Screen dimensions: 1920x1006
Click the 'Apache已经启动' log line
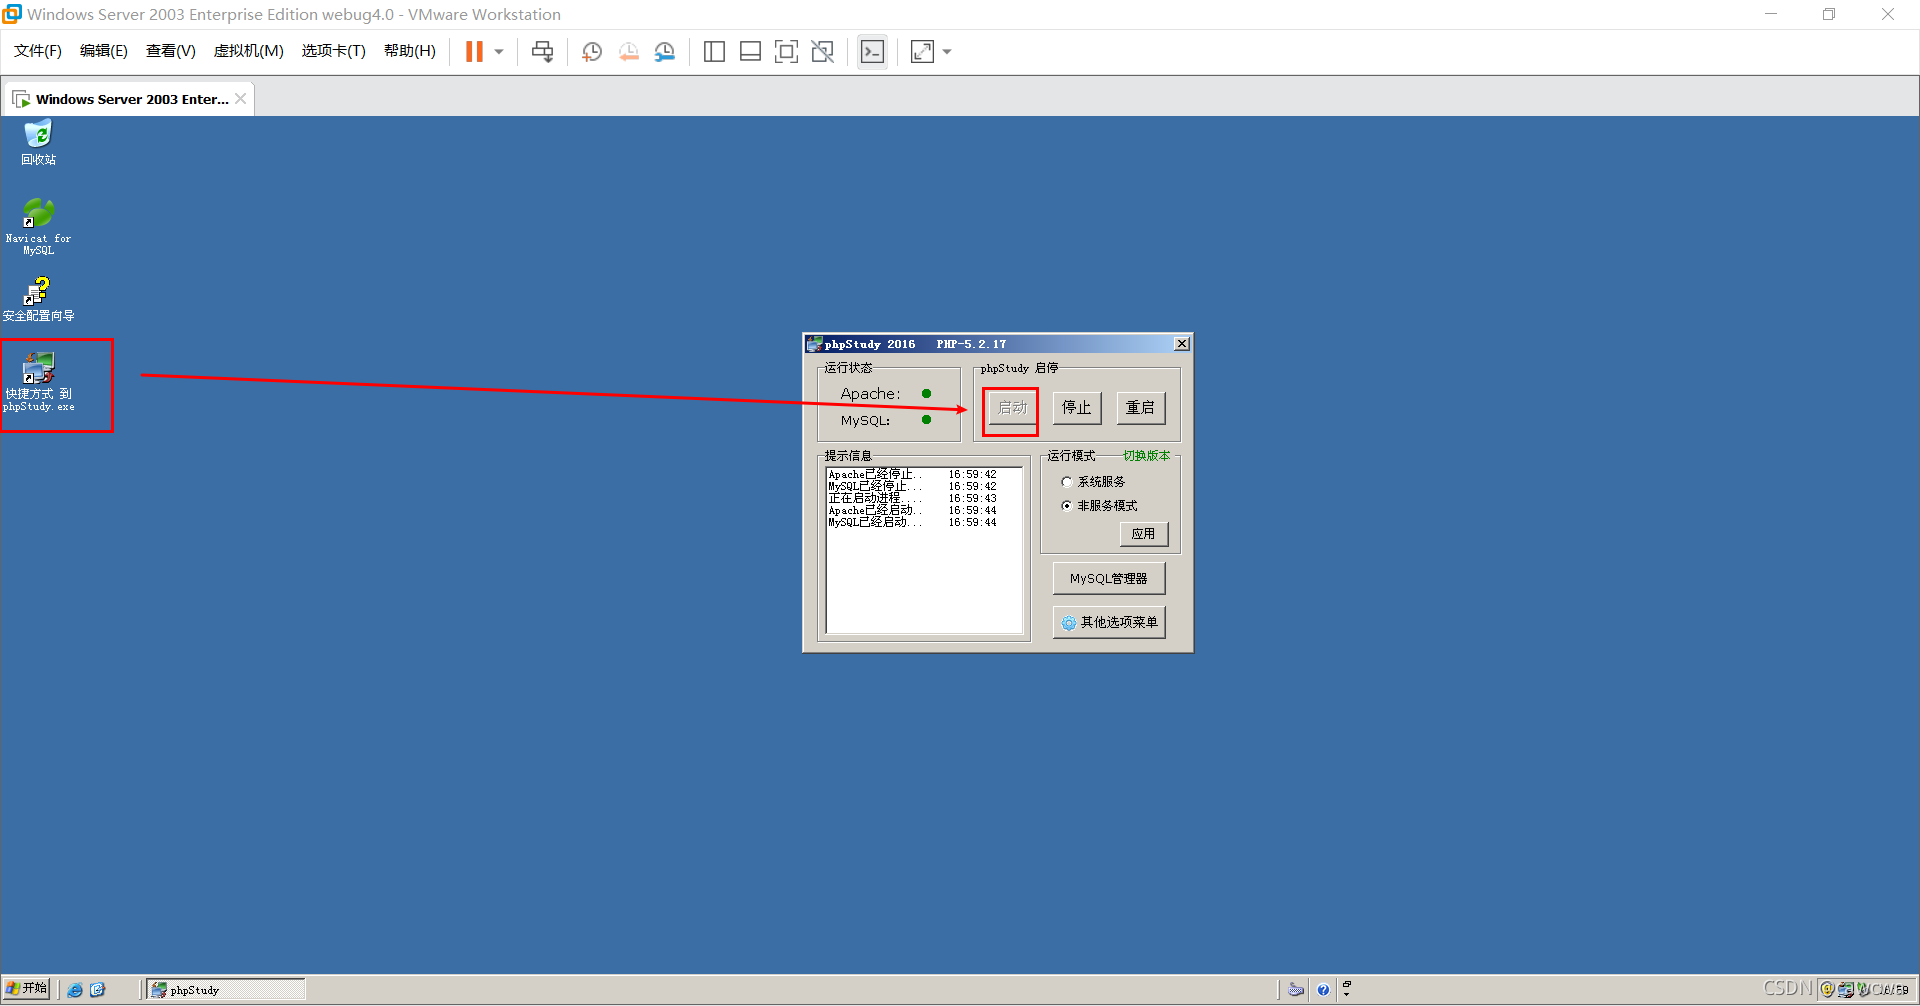click(912, 511)
